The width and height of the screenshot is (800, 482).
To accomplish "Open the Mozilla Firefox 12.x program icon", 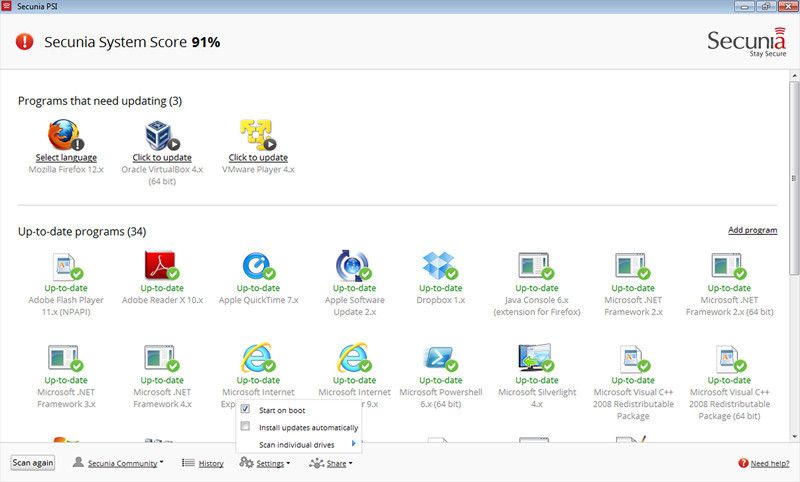I will tap(65, 135).
